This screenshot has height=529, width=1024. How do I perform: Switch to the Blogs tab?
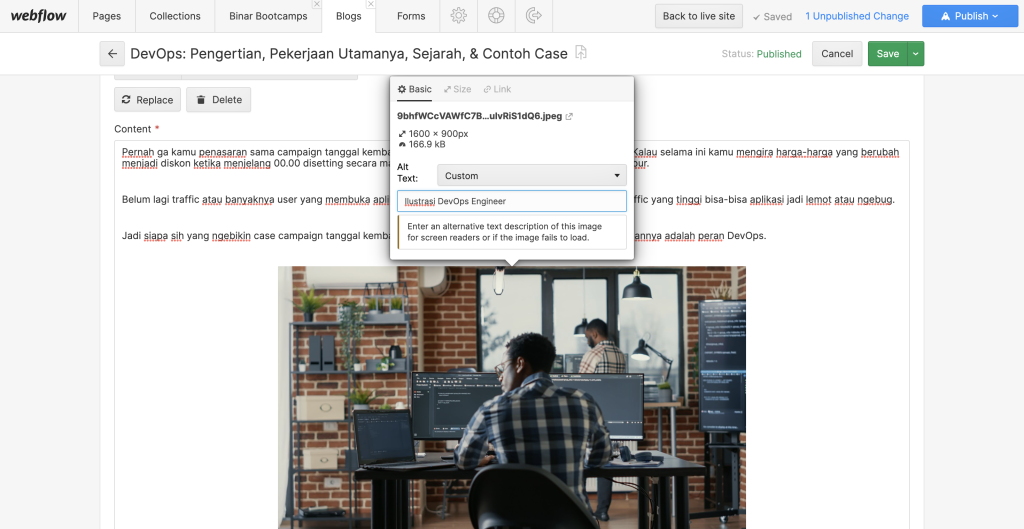coord(349,16)
